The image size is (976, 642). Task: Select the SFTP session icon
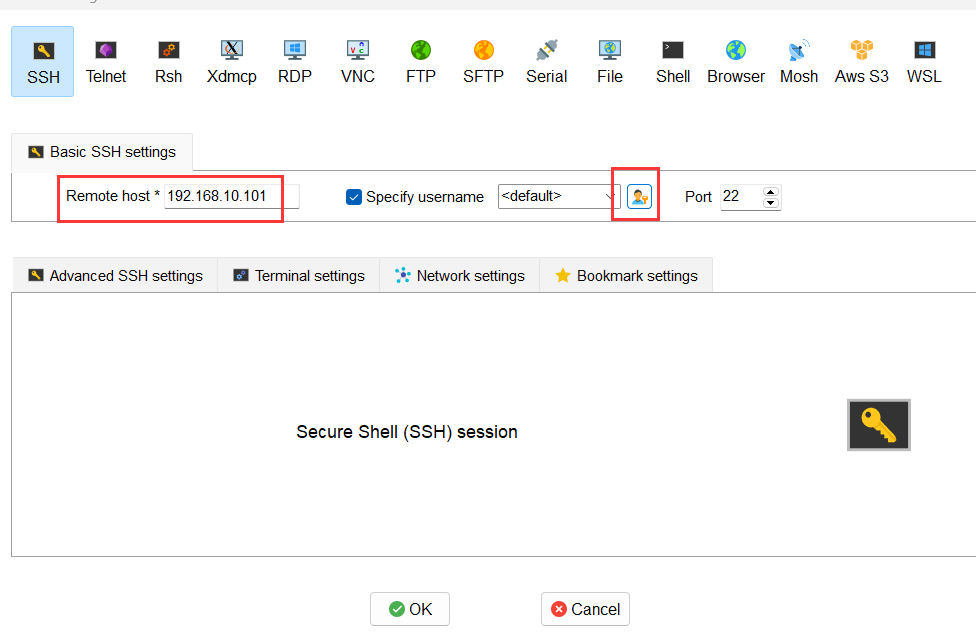483,62
